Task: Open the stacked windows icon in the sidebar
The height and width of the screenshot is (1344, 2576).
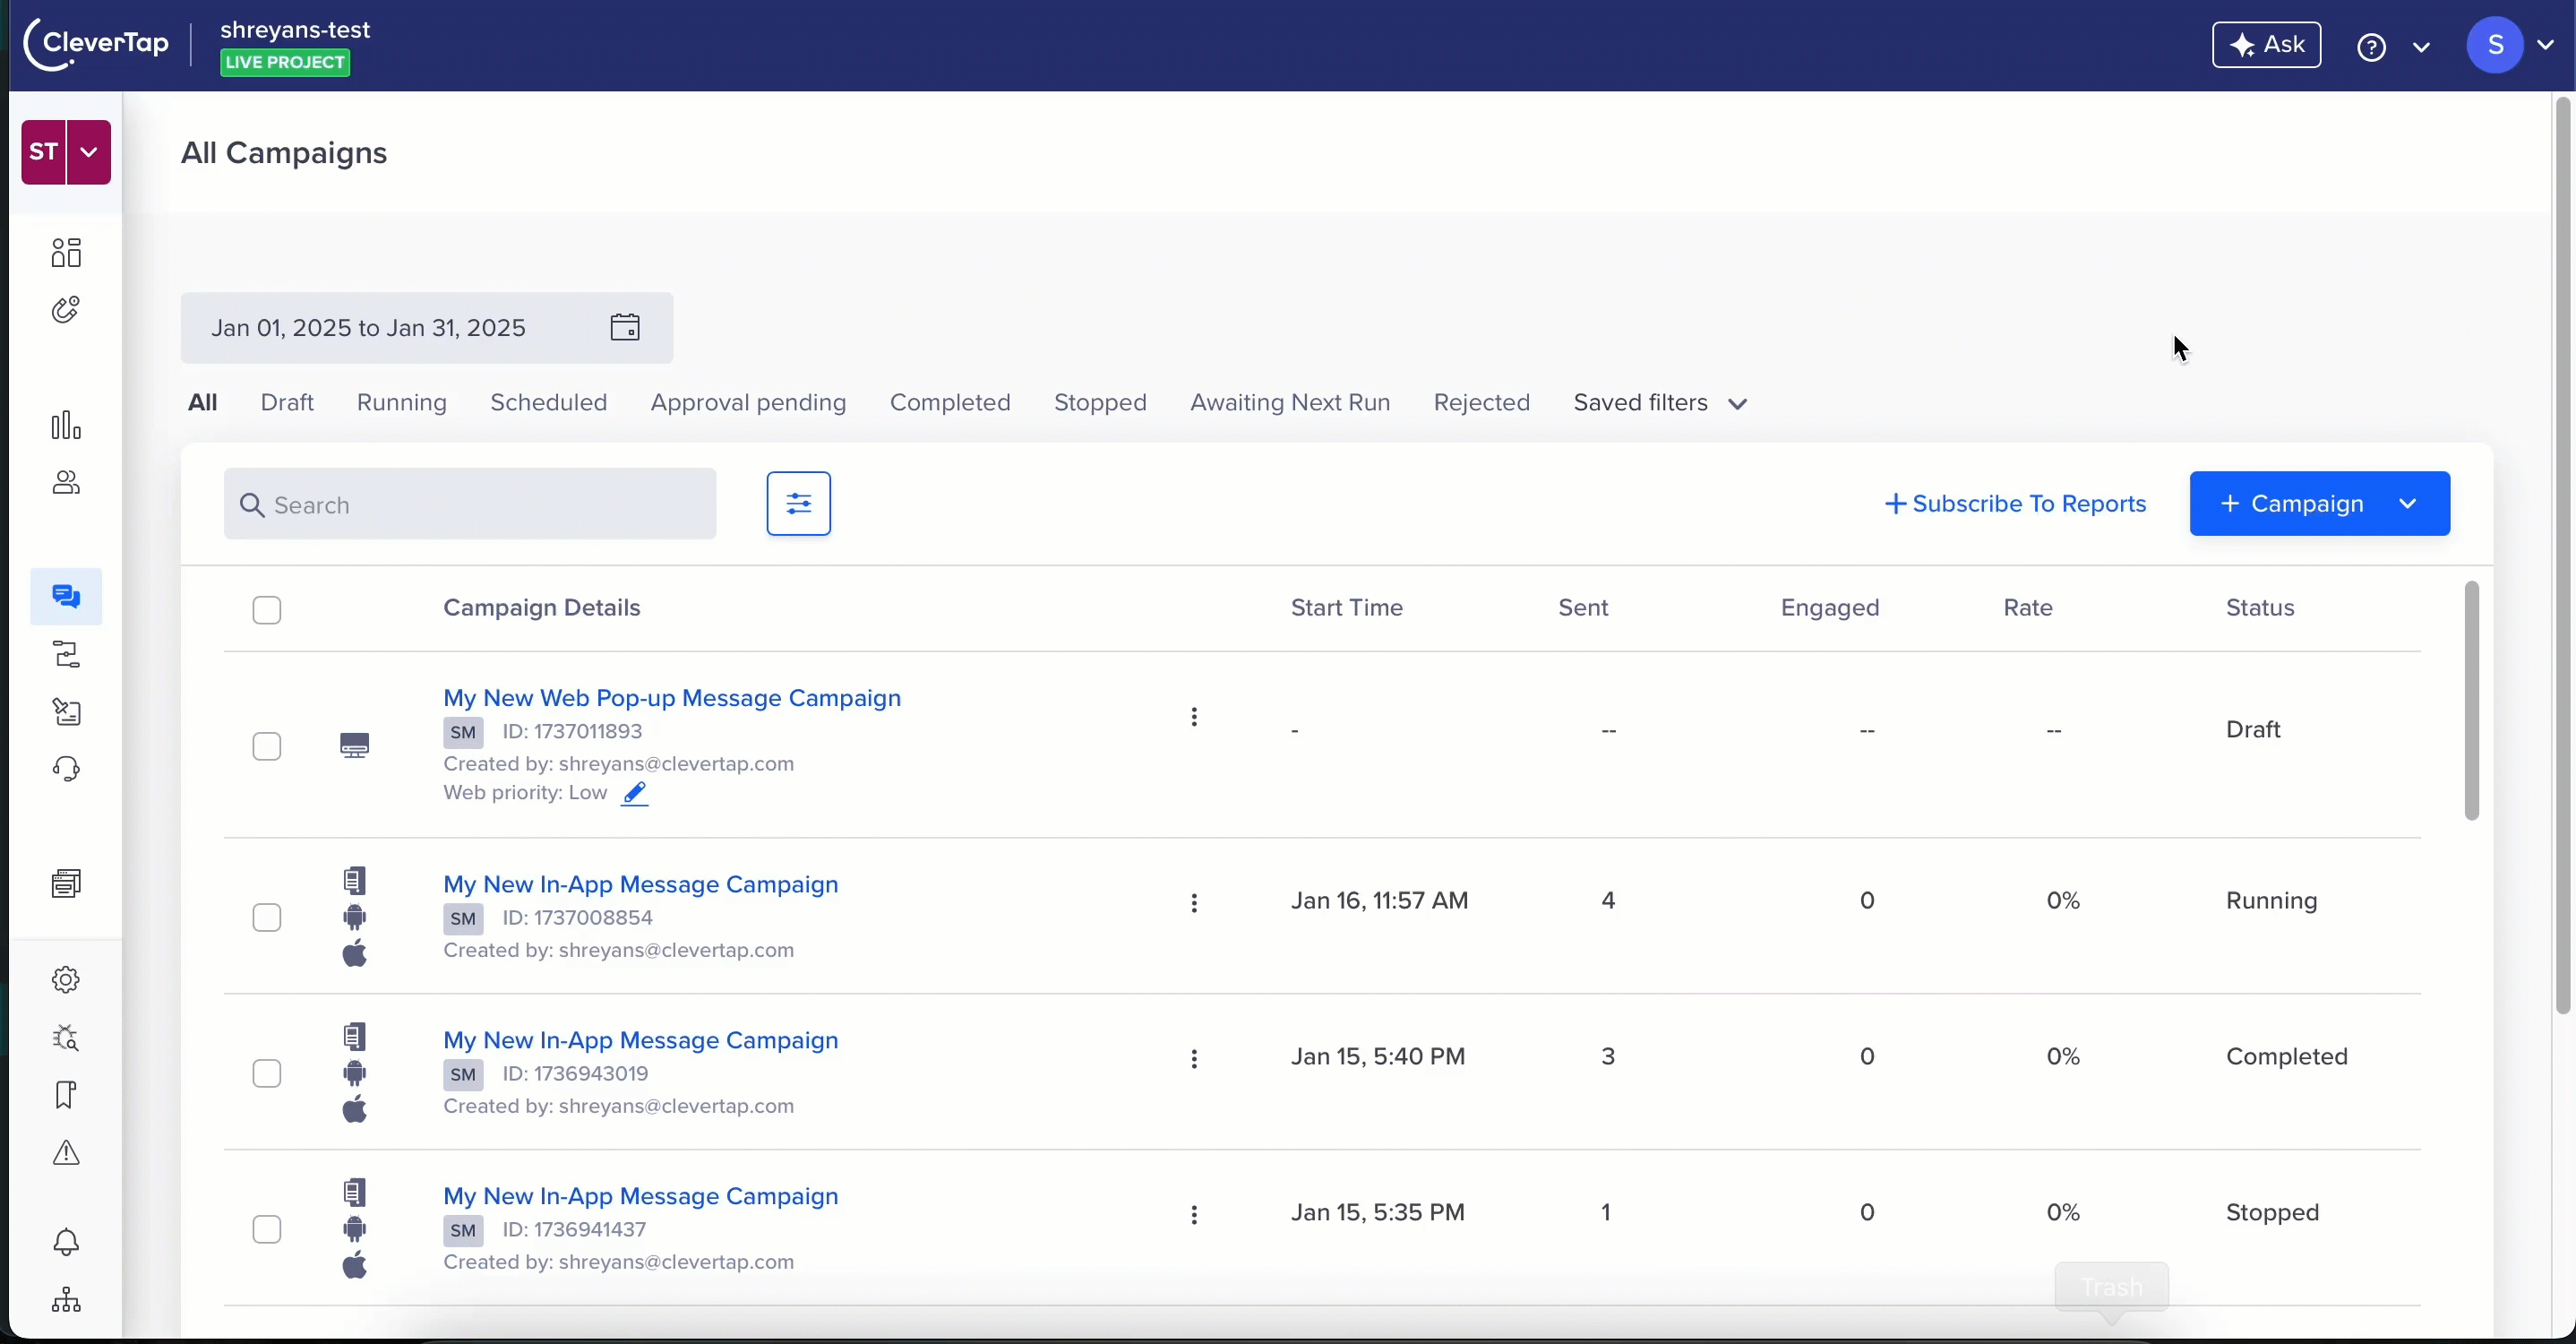Action: click(66, 883)
